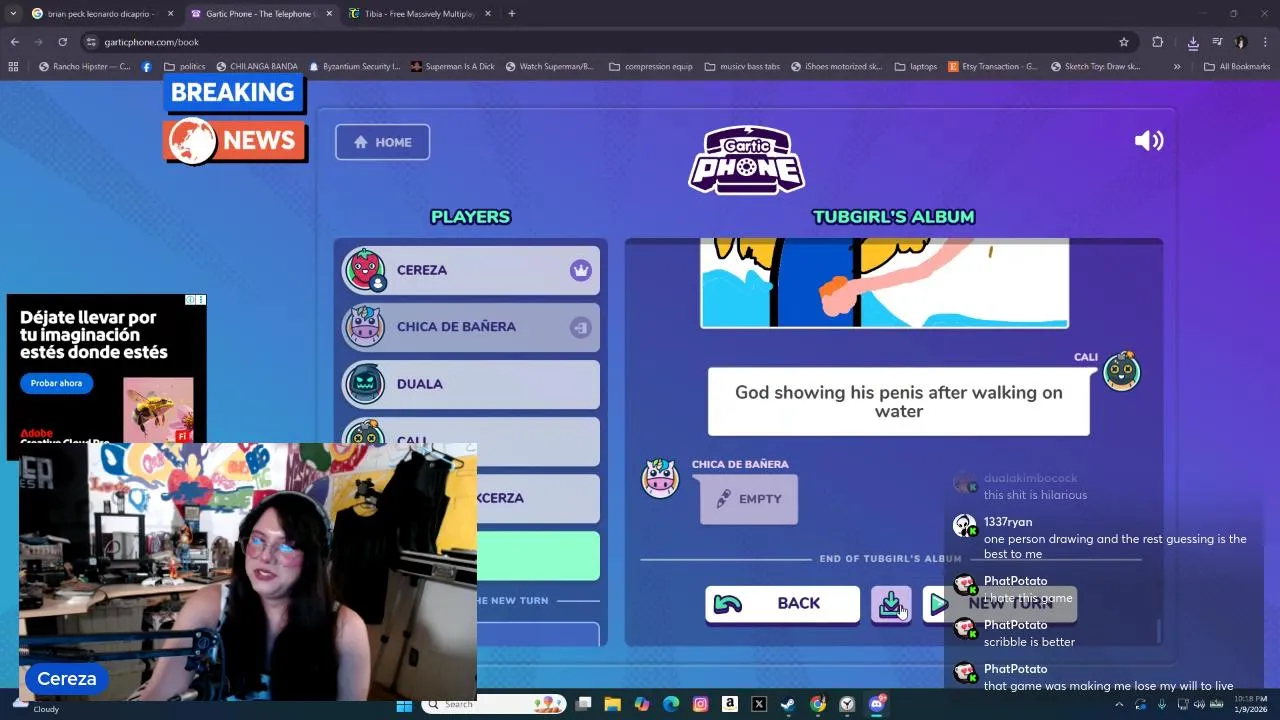Open the X app from the taskbar
This screenshot has width=1280, height=720.
point(759,705)
